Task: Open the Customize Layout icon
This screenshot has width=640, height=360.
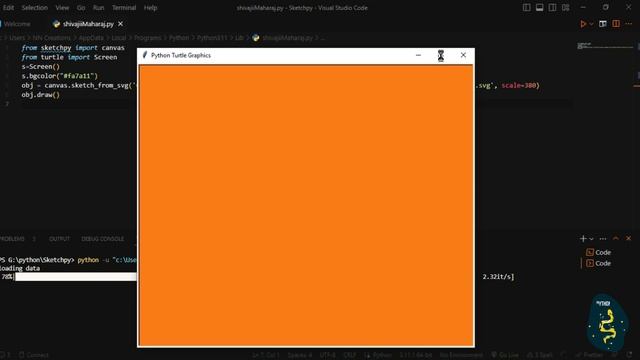Action: click(565, 7)
